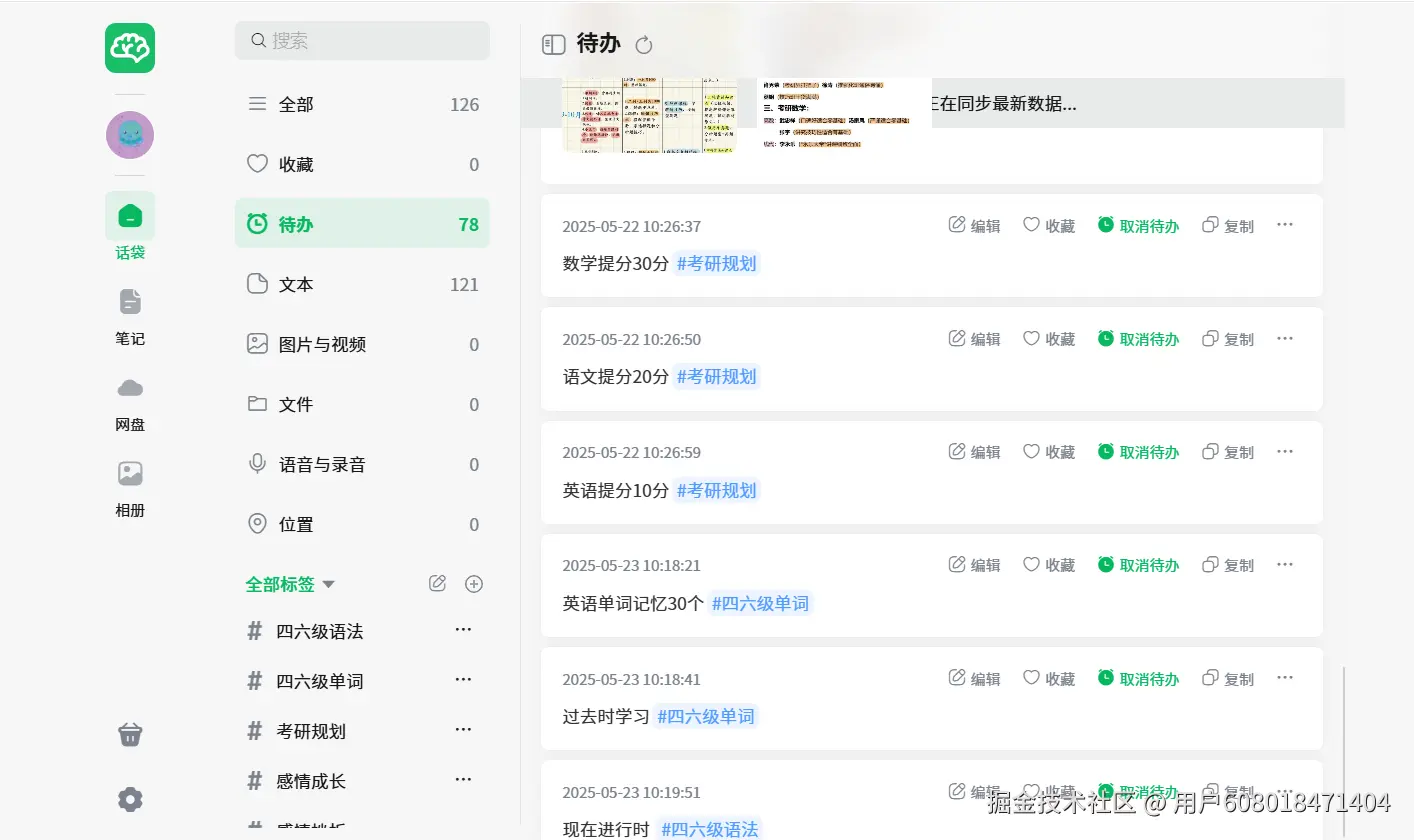Select the 待办 category
1414x840 pixels.
[362, 224]
